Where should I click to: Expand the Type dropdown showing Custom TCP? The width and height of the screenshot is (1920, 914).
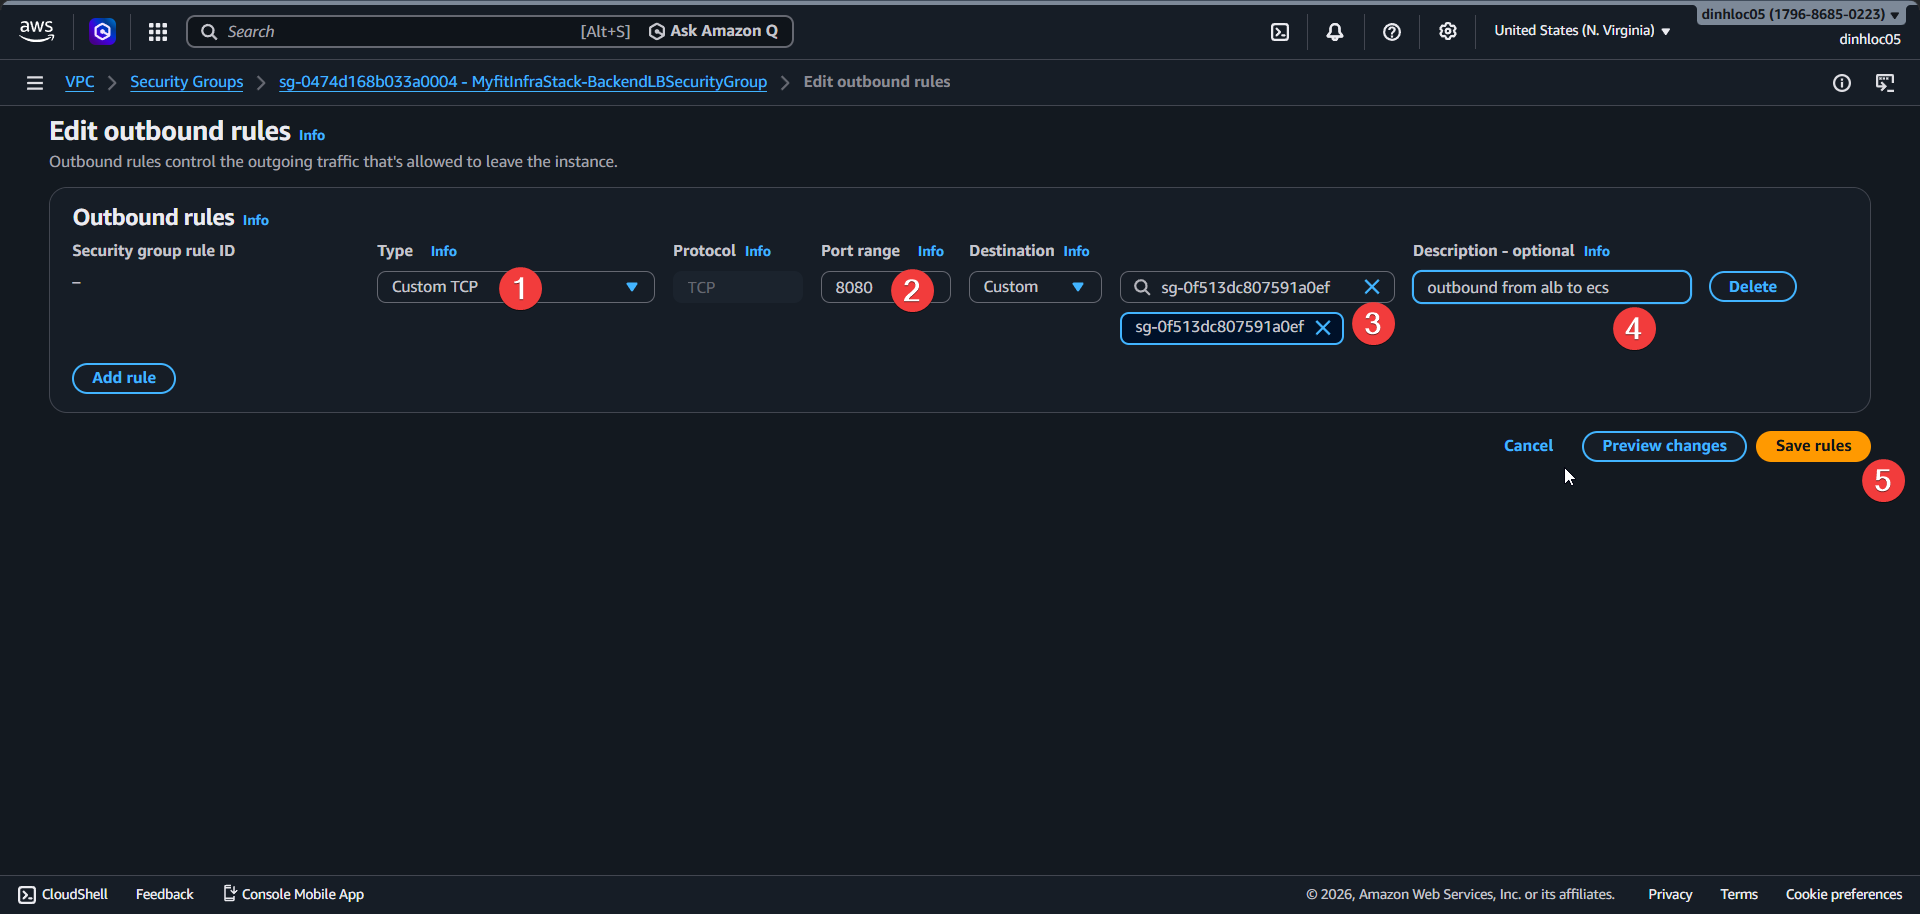tap(515, 287)
